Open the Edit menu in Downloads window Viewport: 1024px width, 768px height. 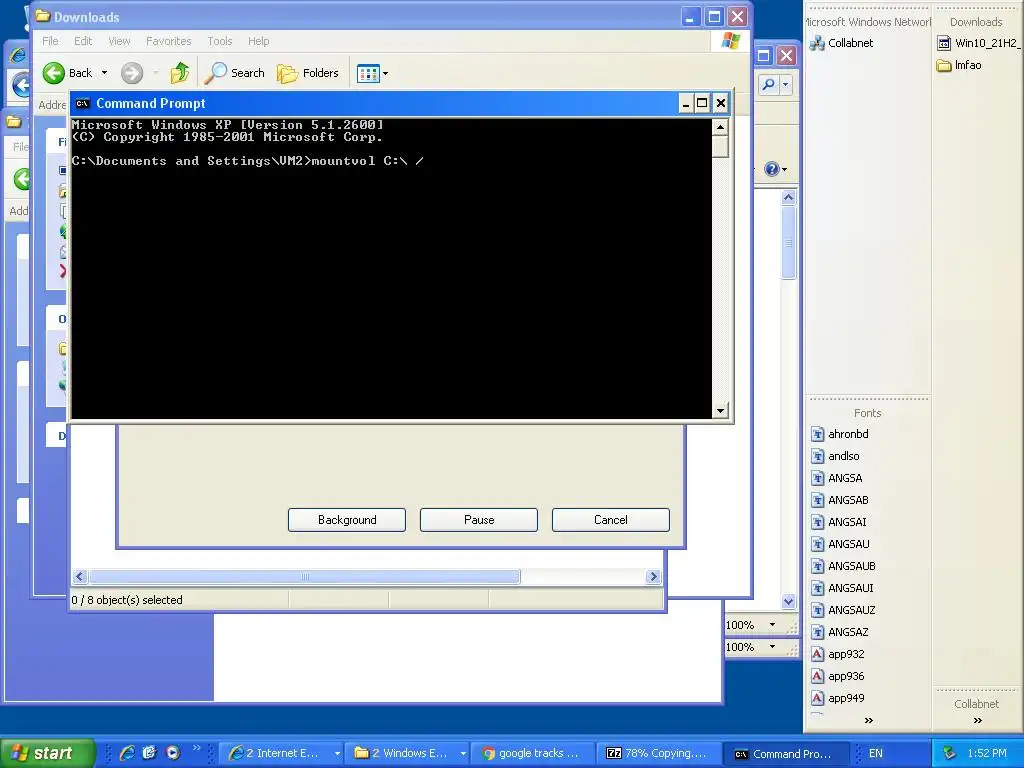(x=83, y=41)
